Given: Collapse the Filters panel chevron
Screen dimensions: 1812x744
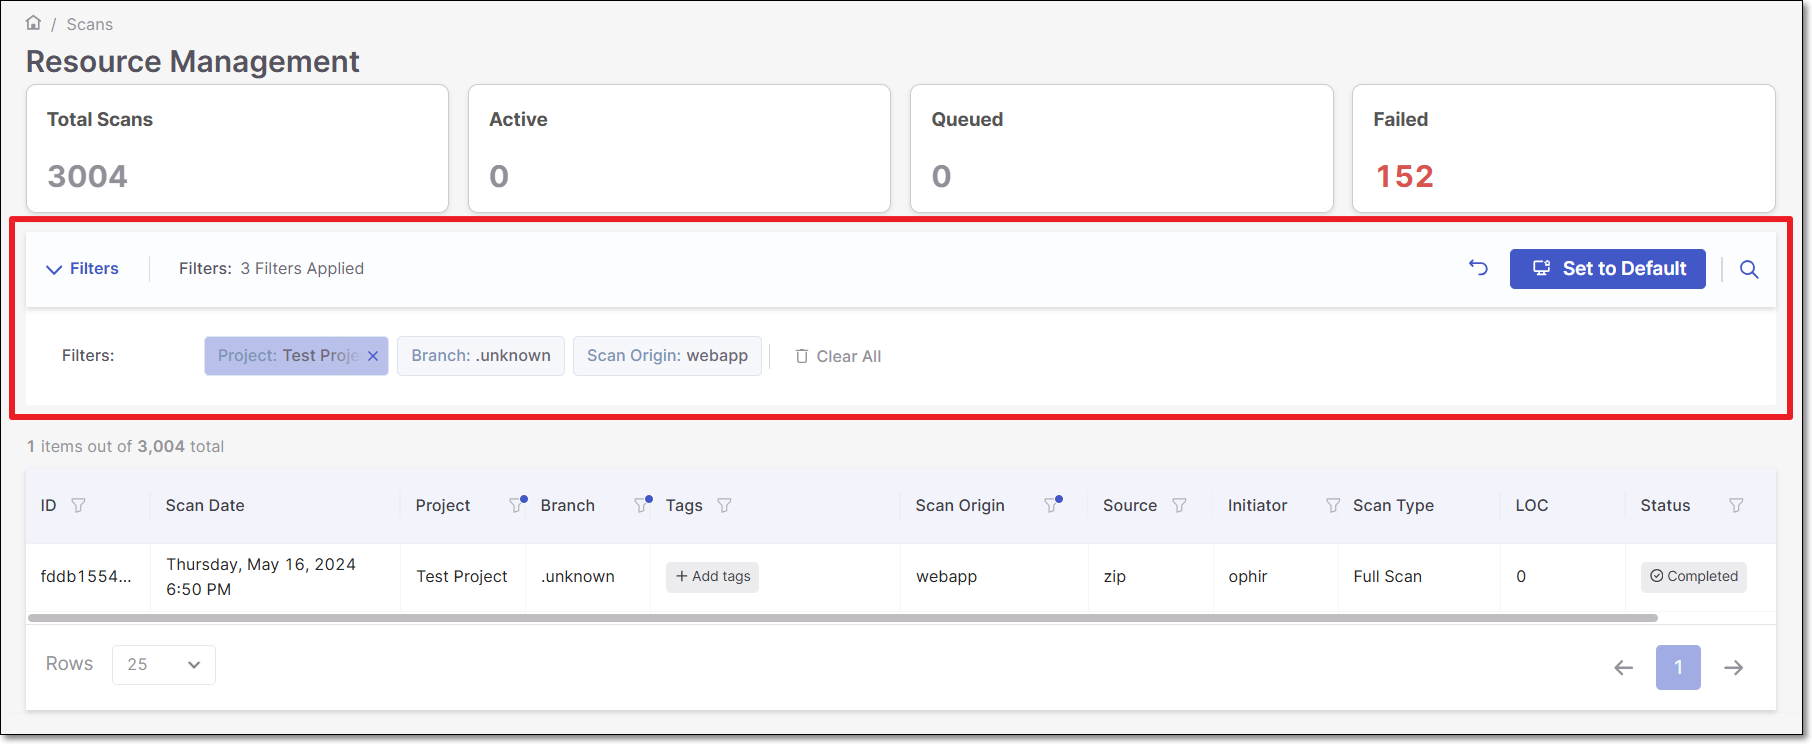Looking at the screenshot, I should 54,269.
